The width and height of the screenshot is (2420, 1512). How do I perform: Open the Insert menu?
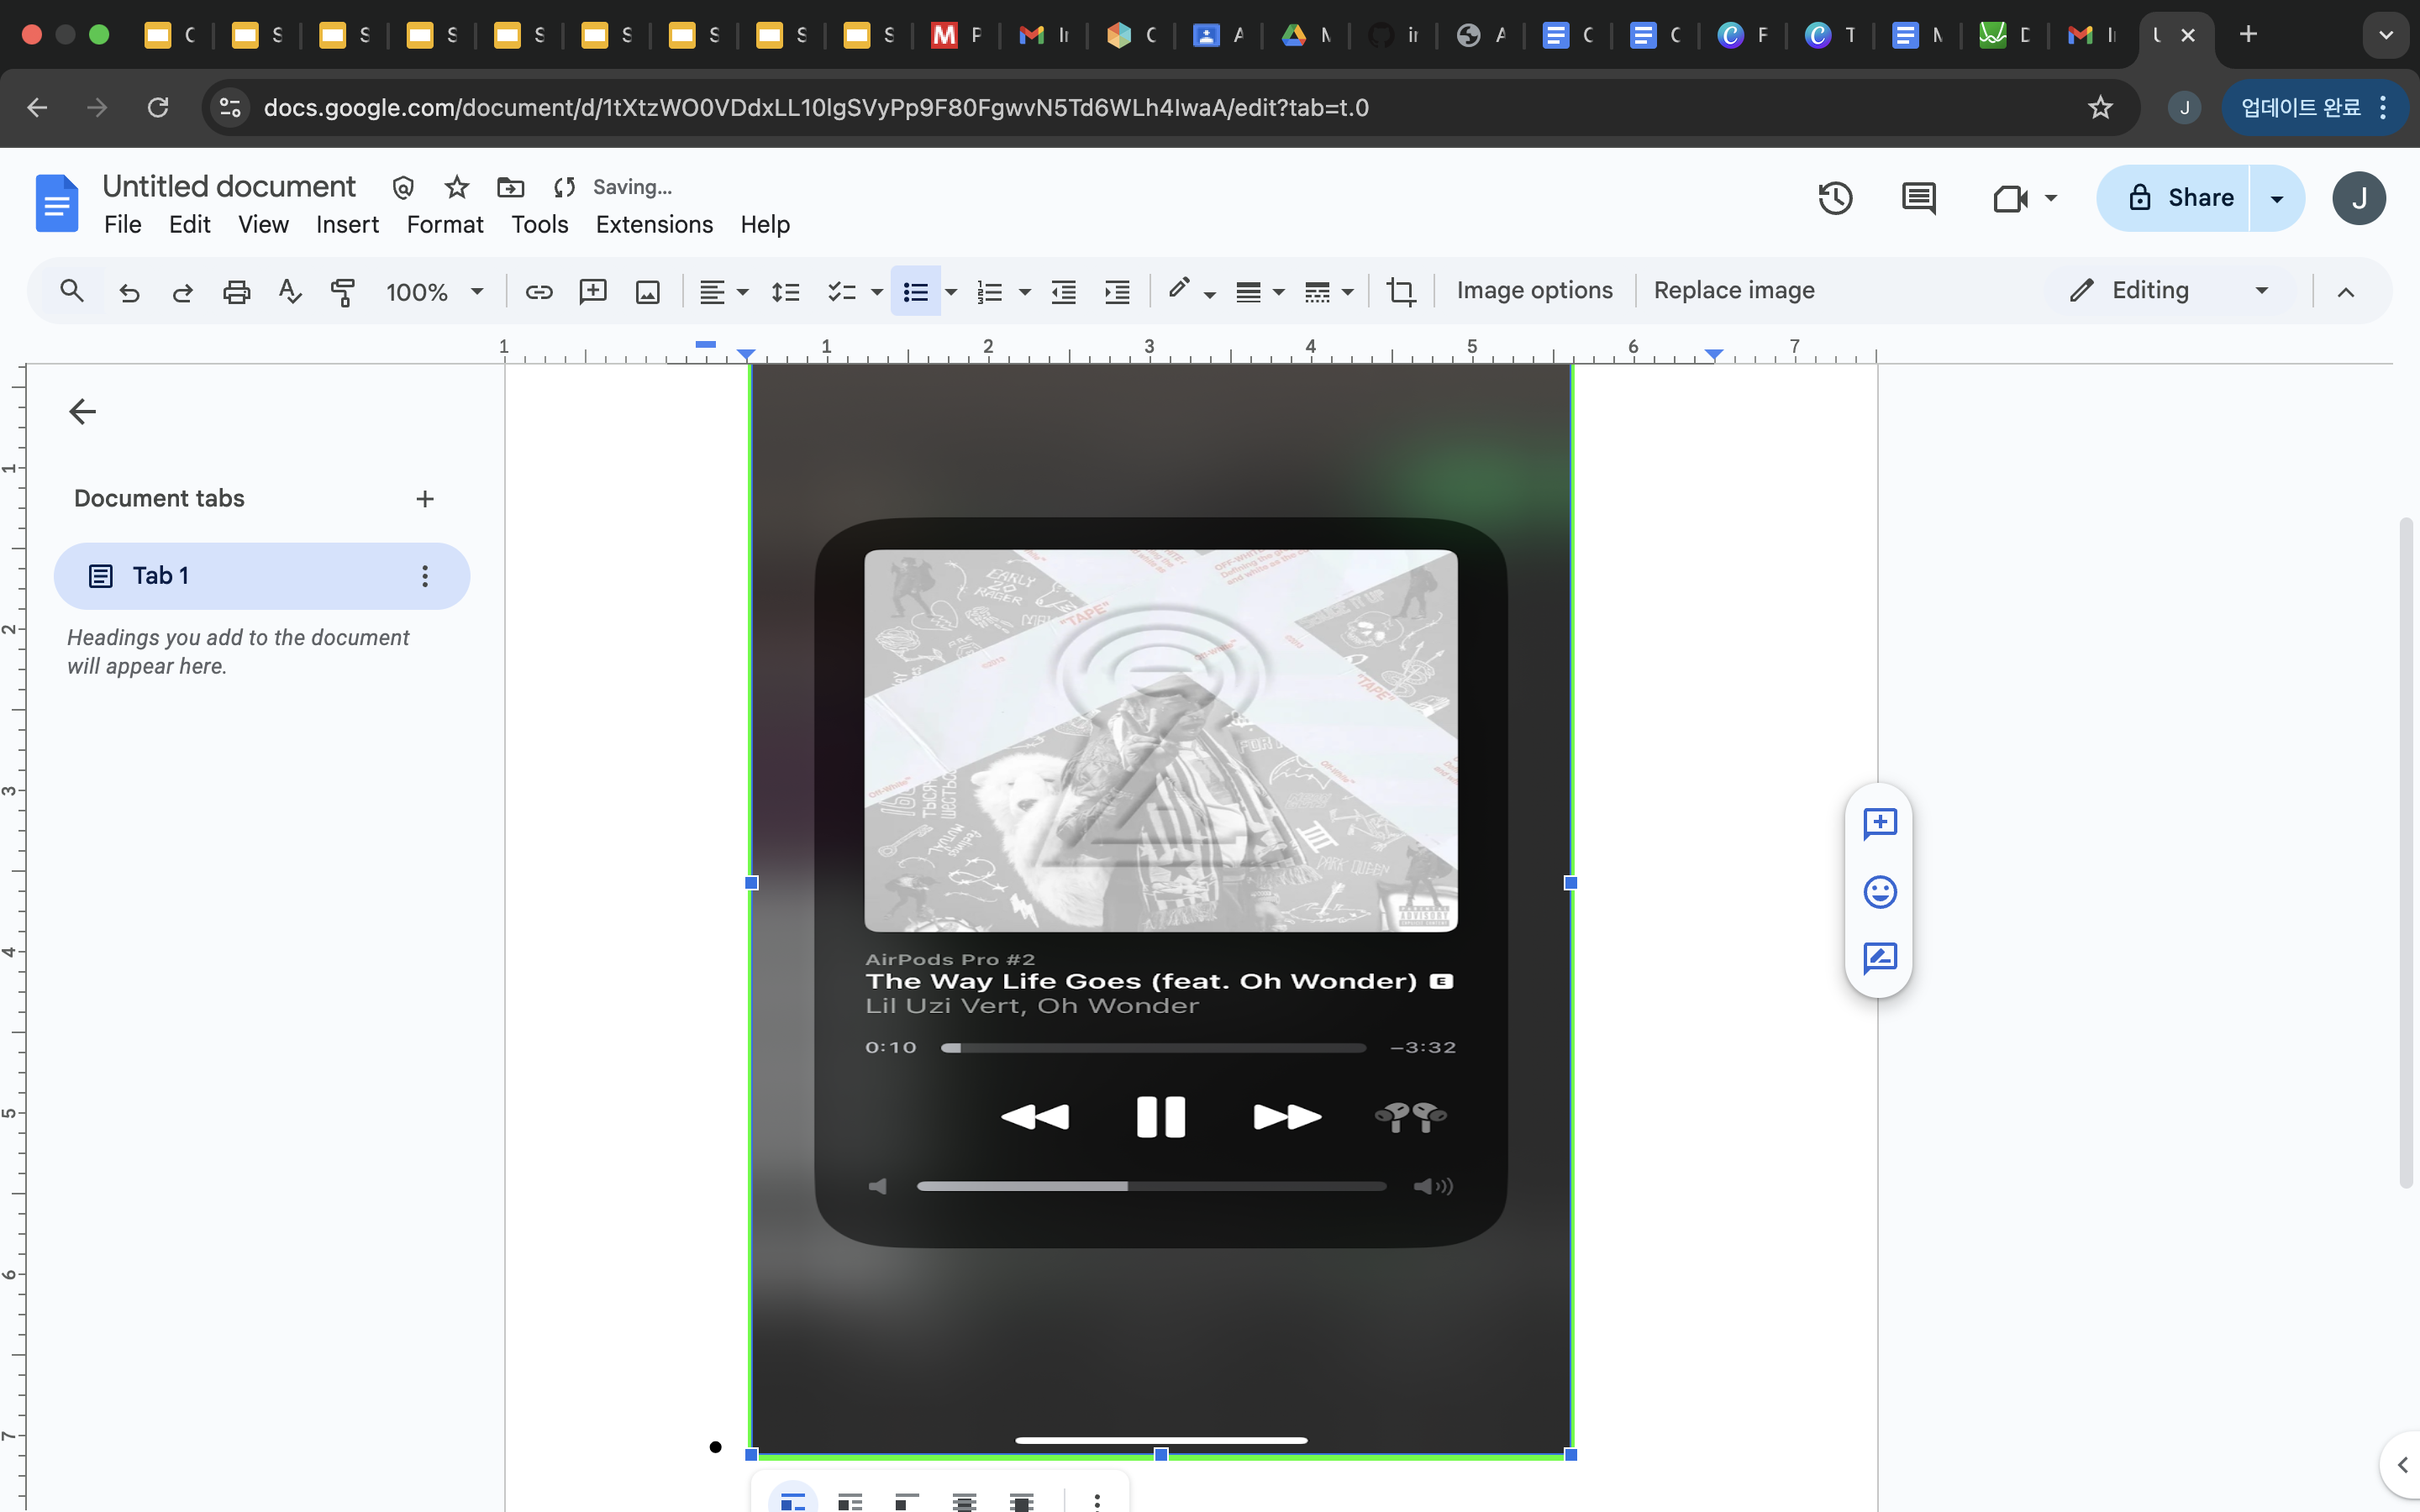tap(347, 224)
